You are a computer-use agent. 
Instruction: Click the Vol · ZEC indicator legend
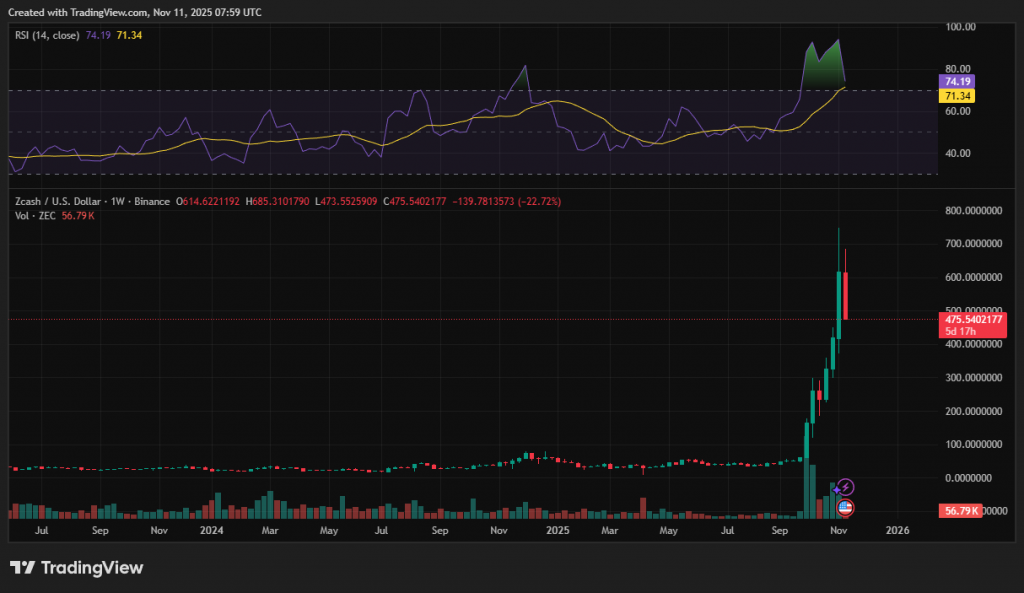pyautogui.click(x=33, y=215)
